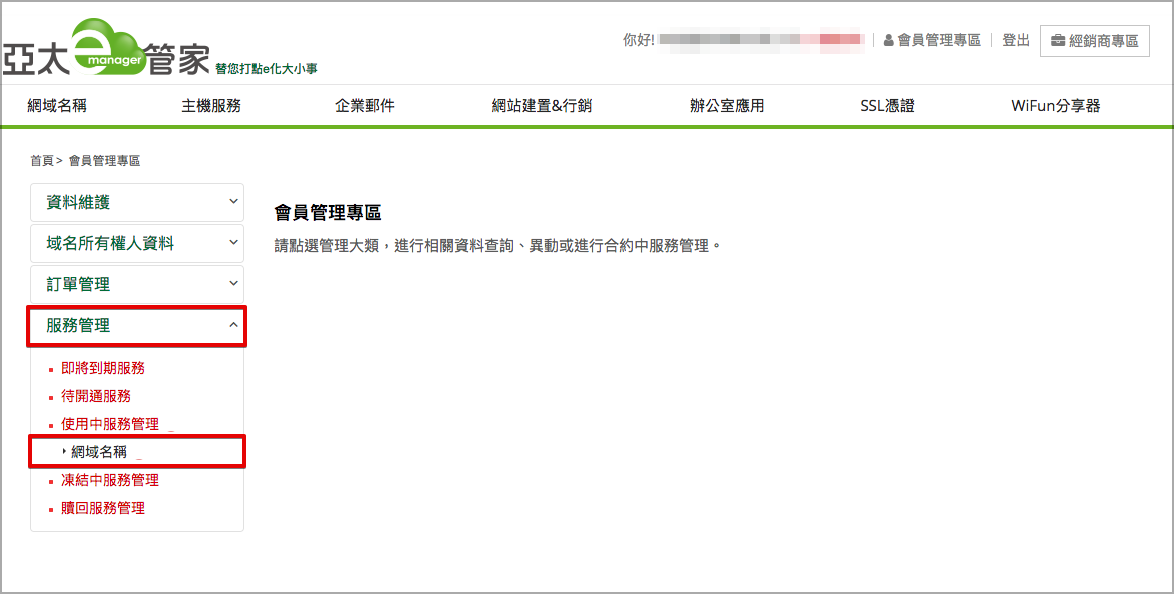This screenshot has height=594, width=1174.
Task: Click the 會員管理專區 page heading
Action: point(328,213)
